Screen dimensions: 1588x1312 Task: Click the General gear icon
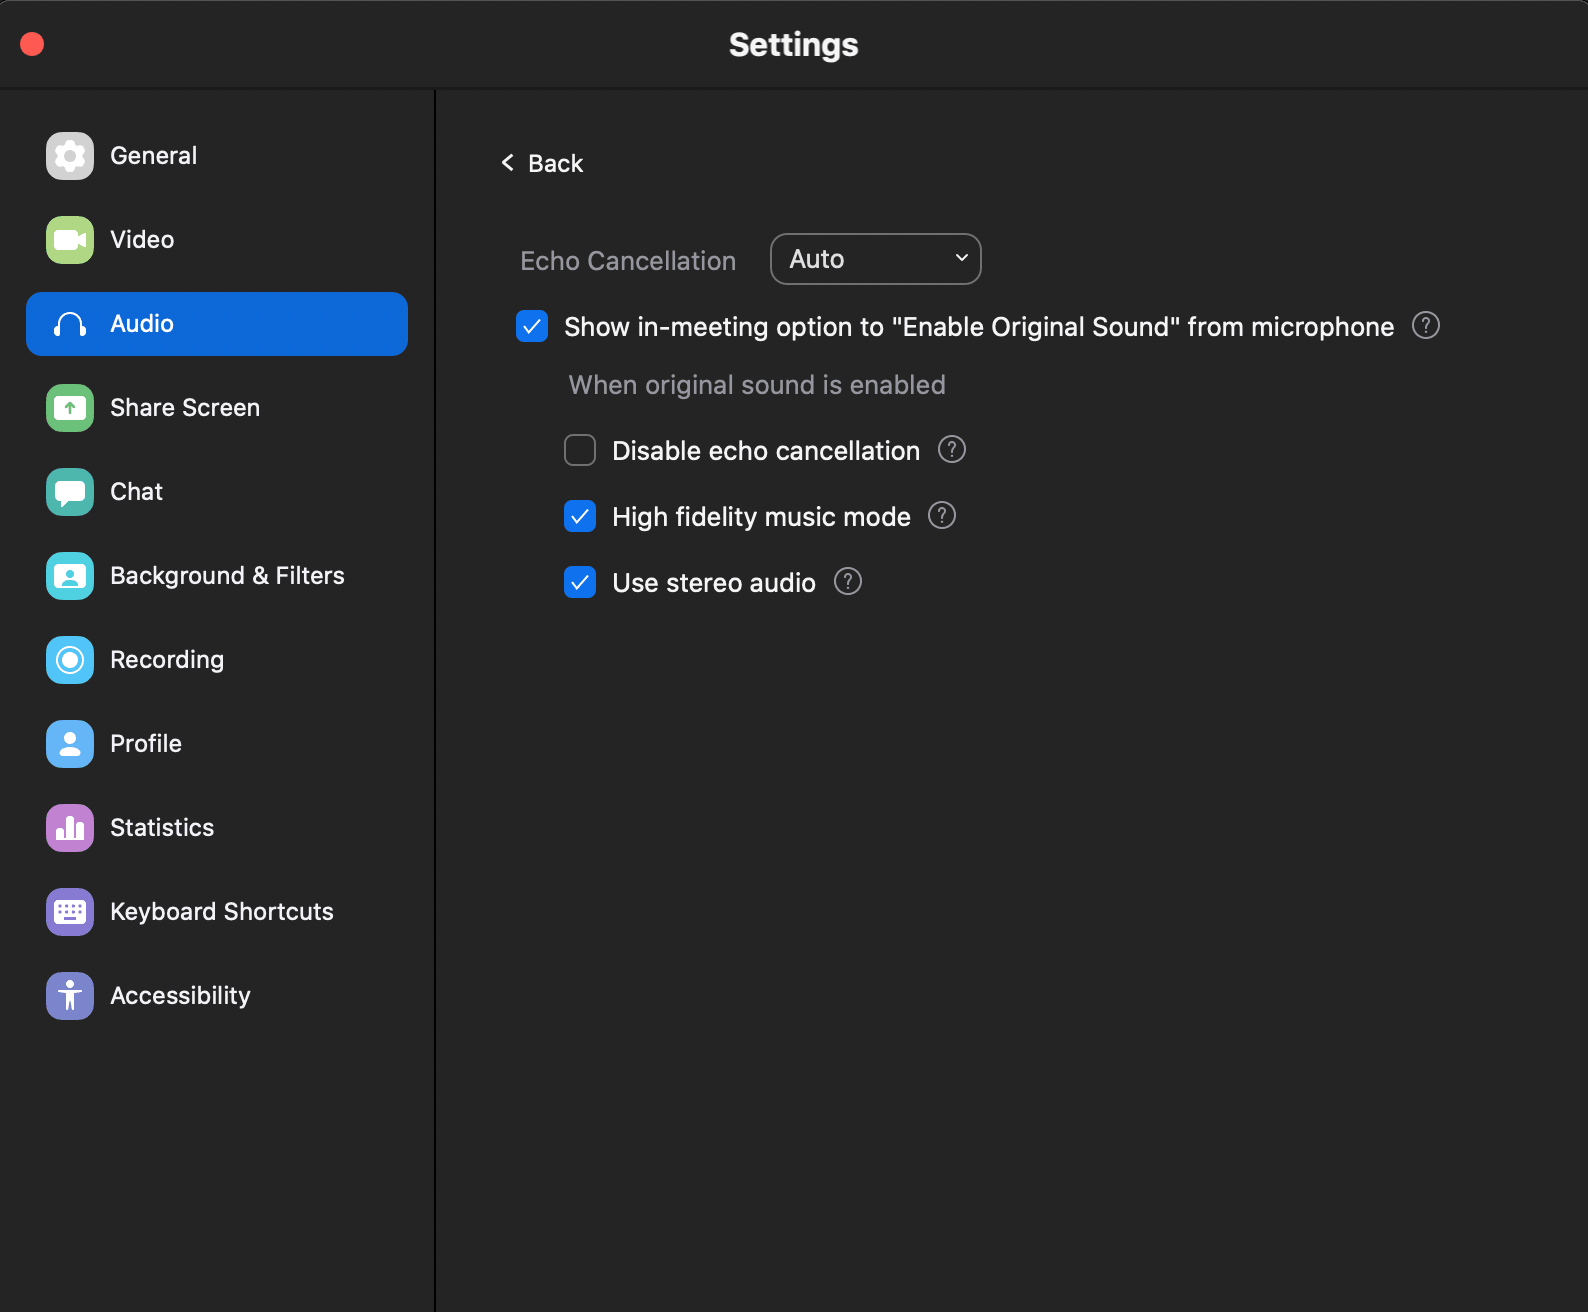[x=70, y=156]
